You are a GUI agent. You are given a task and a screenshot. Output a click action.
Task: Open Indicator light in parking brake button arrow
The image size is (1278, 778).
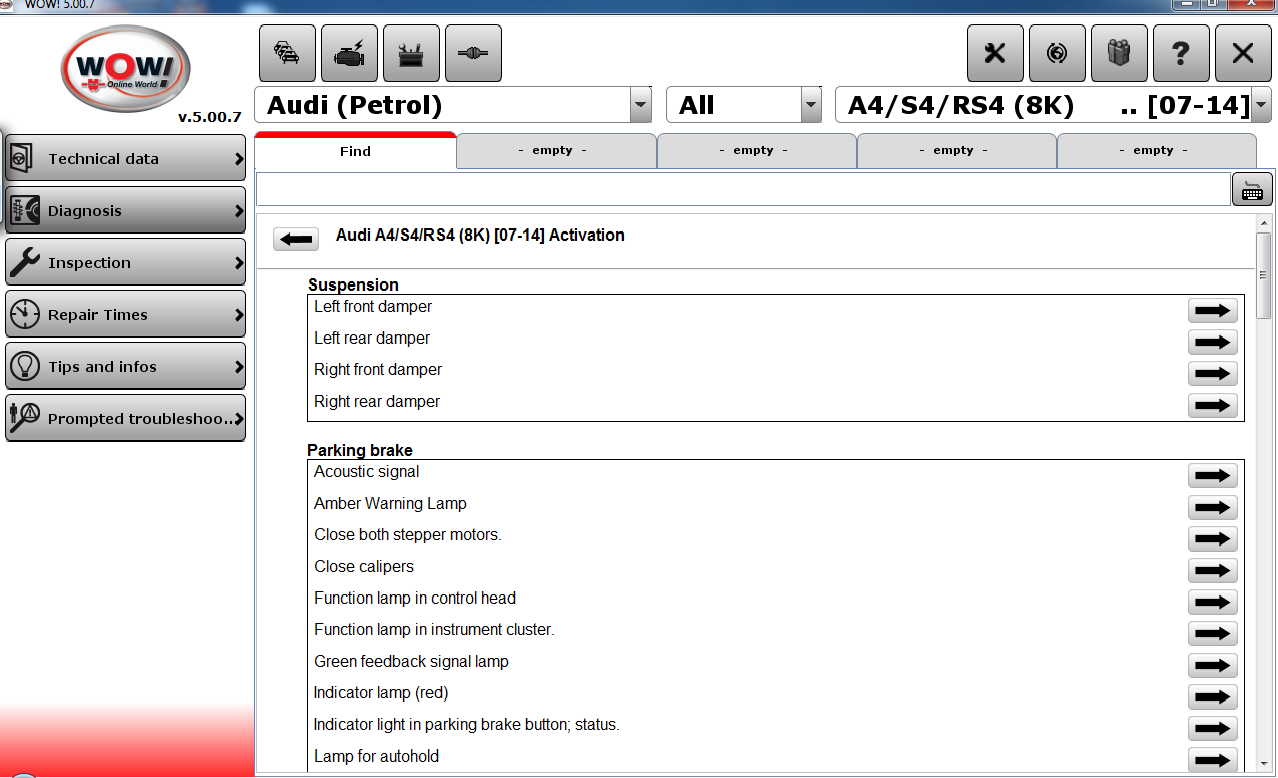pos(1212,729)
